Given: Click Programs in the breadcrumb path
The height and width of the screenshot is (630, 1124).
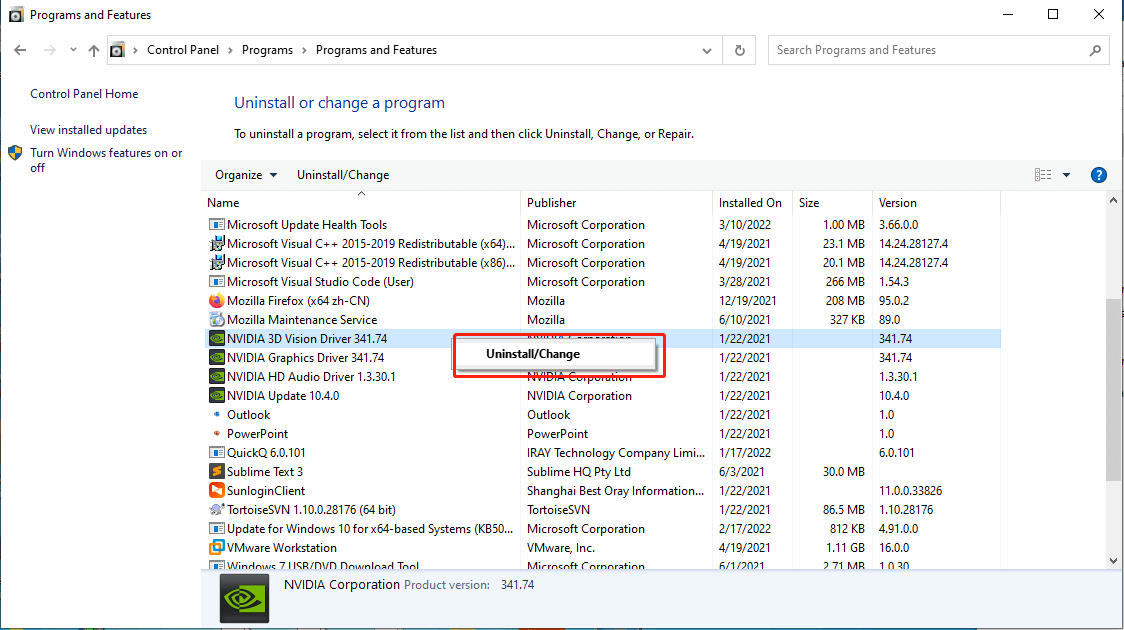Looking at the screenshot, I should (x=267, y=50).
